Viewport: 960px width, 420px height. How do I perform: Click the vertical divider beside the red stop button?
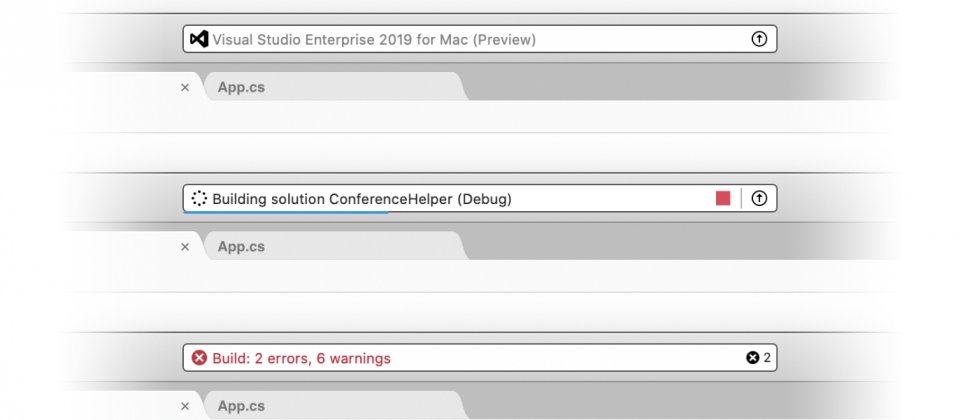(x=741, y=198)
